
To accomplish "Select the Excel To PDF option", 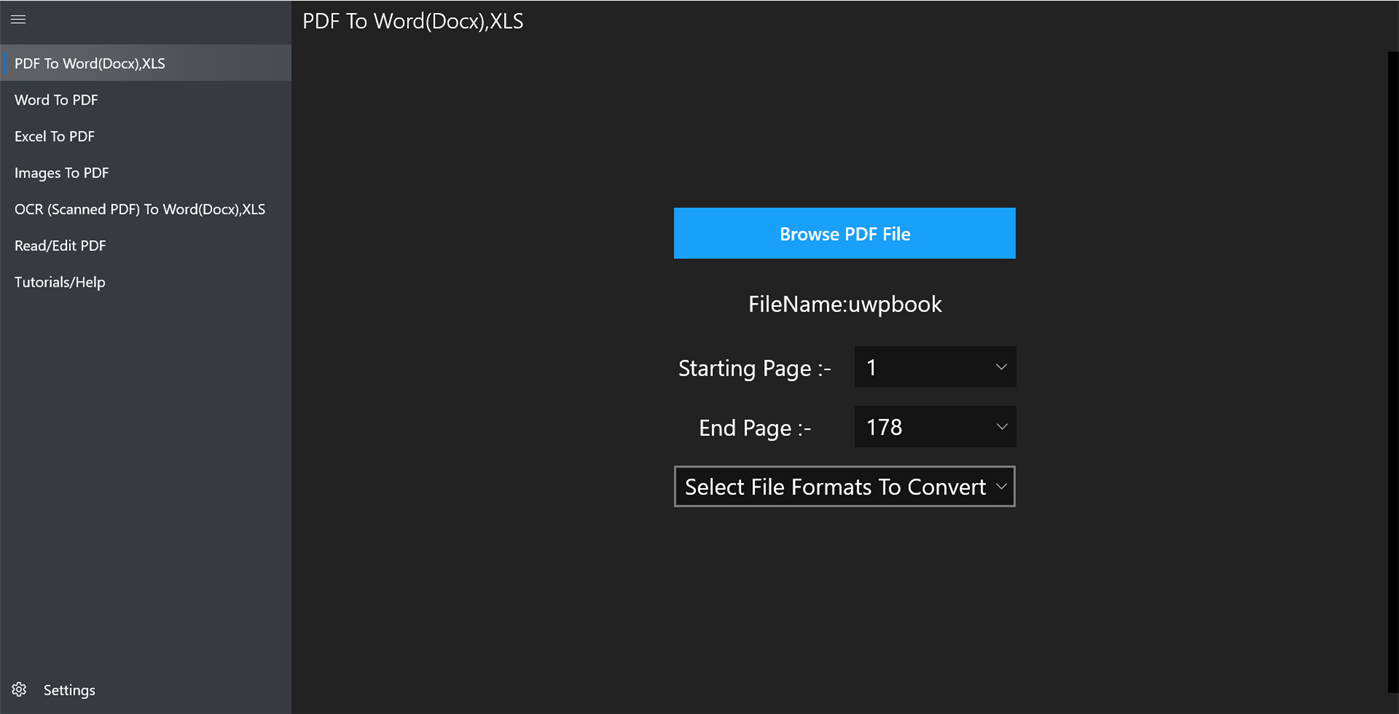I will click(54, 136).
